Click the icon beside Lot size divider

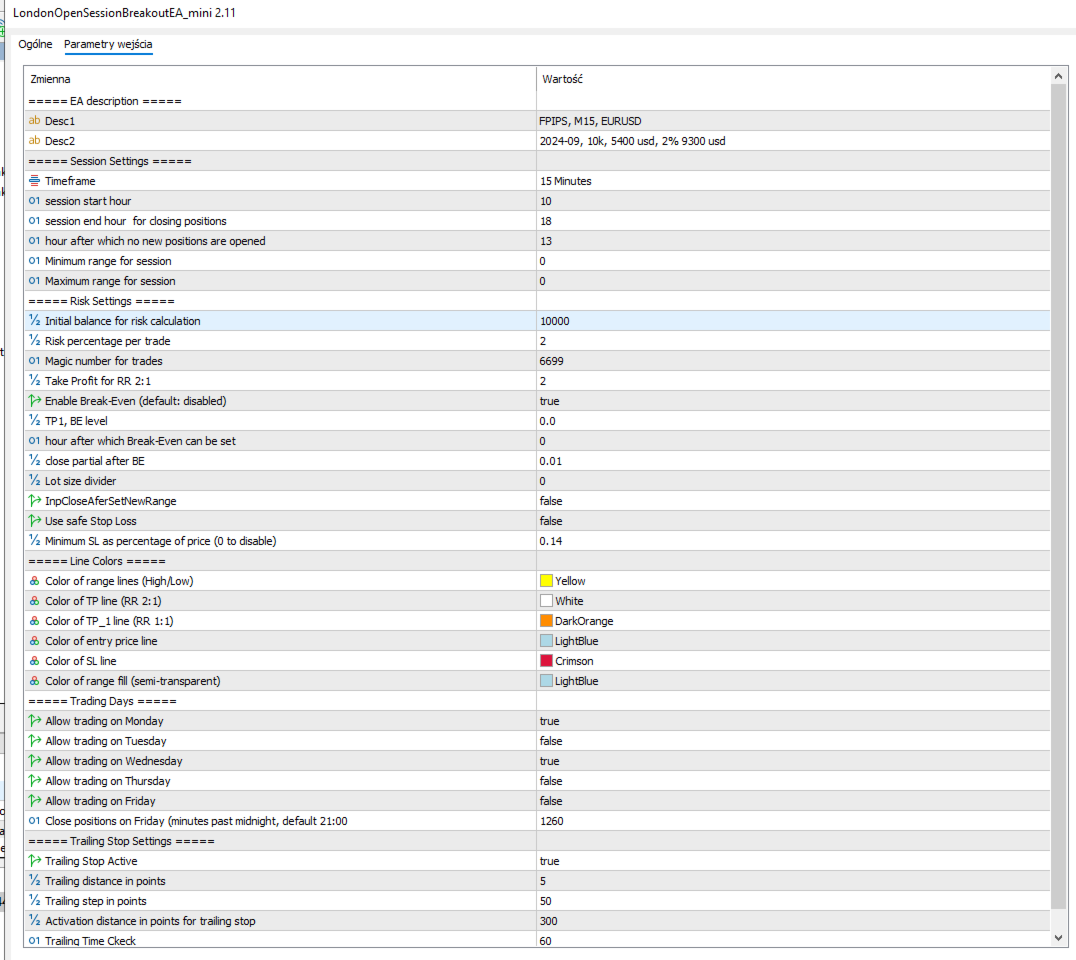(34, 481)
